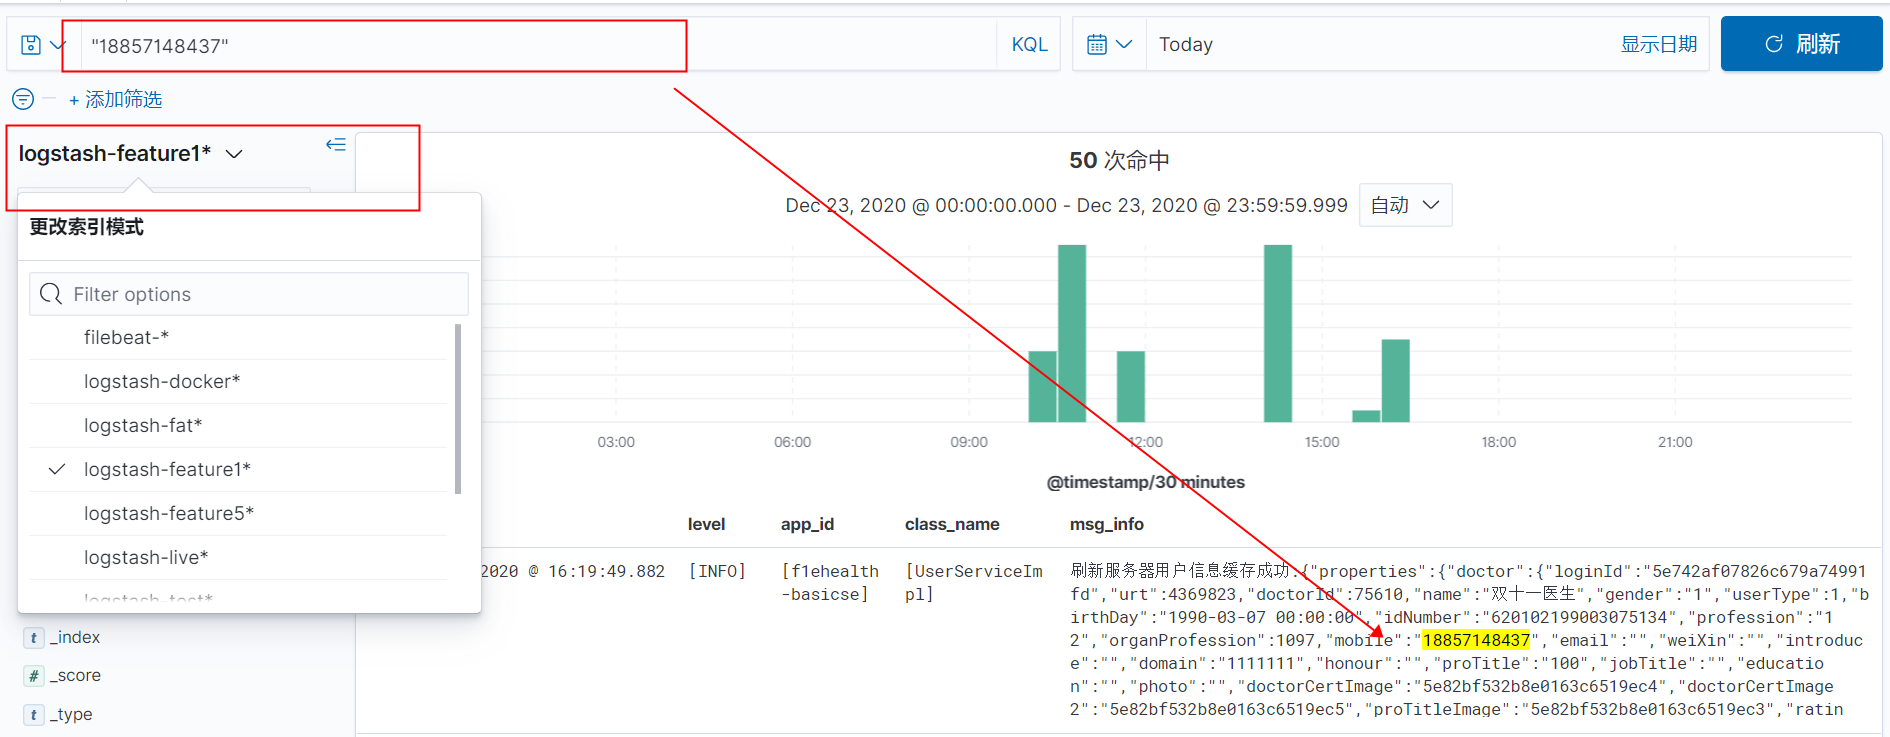The image size is (1890, 737).
Task: Click the histogram bar near 16:00
Action: 1396,381
